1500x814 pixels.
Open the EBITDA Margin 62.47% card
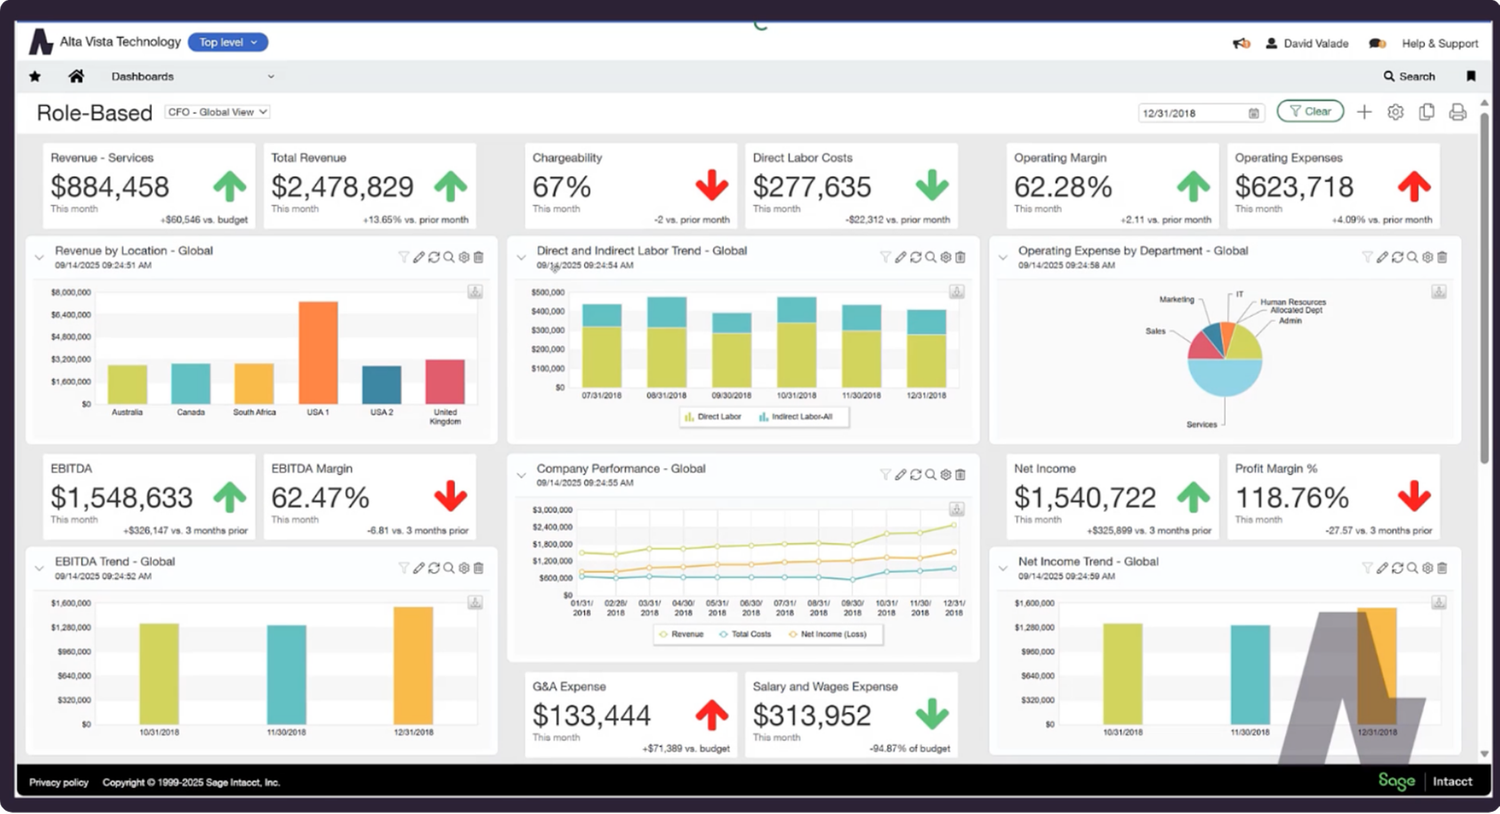pyautogui.click(x=369, y=497)
